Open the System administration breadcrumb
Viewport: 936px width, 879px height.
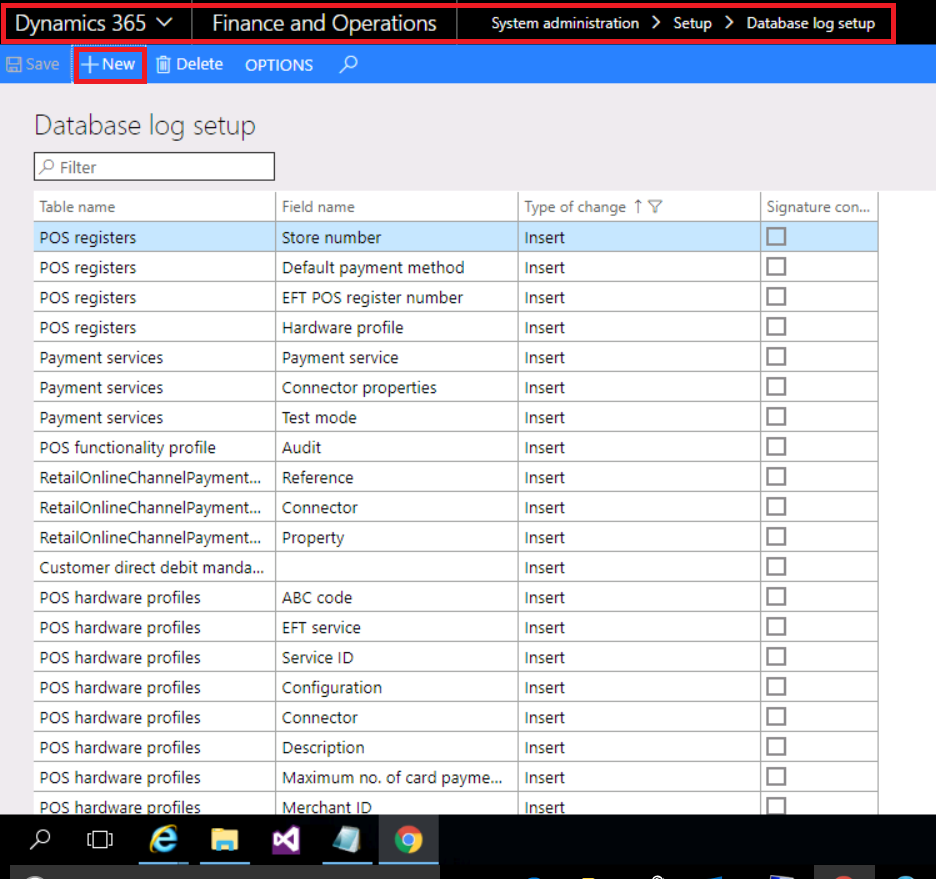point(565,23)
